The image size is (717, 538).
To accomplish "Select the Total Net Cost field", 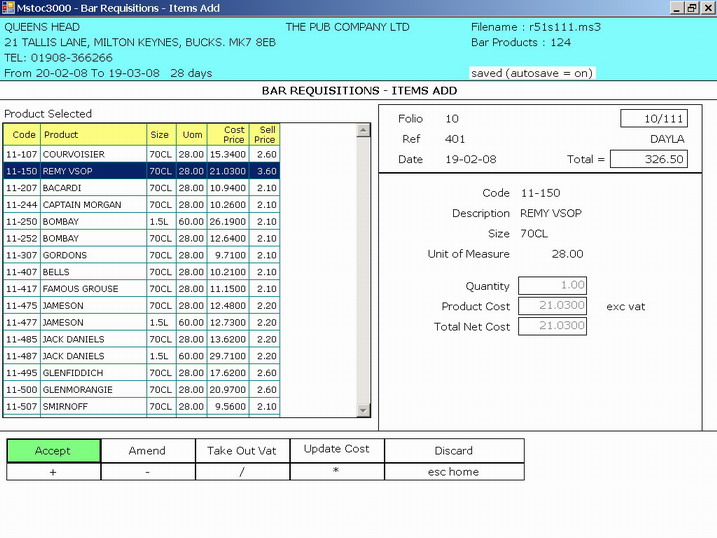I will click(552, 326).
